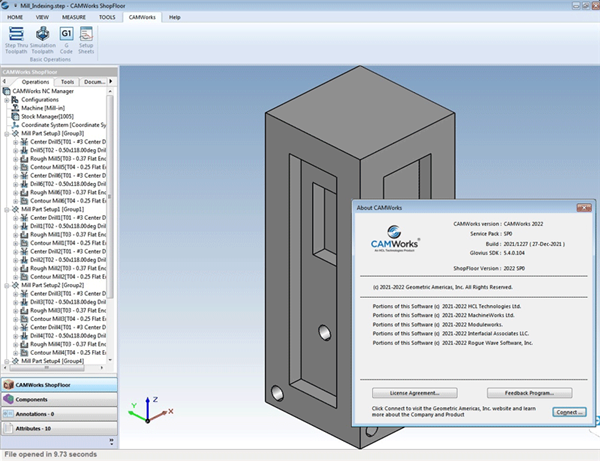Screen dimensions: 600x461
Task: Click the Rough Mill1 operation icon
Action: [x=24, y=235]
